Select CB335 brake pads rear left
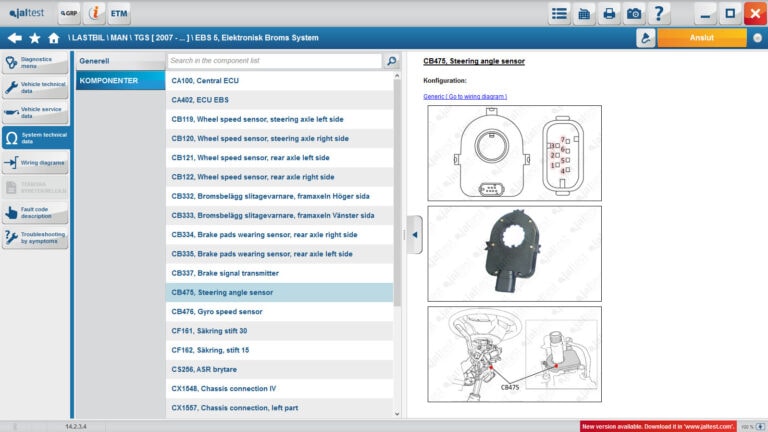The height and width of the screenshot is (432, 768). (x=279, y=254)
